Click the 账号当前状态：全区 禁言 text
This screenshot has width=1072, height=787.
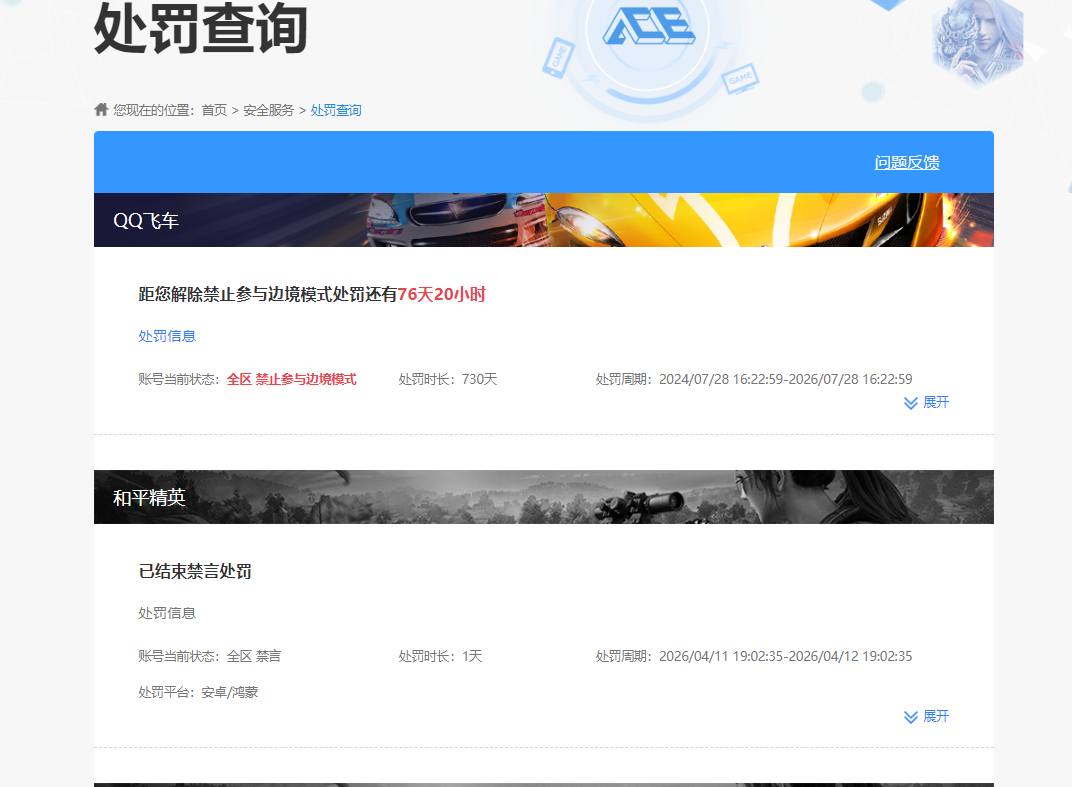tap(209, 656)
